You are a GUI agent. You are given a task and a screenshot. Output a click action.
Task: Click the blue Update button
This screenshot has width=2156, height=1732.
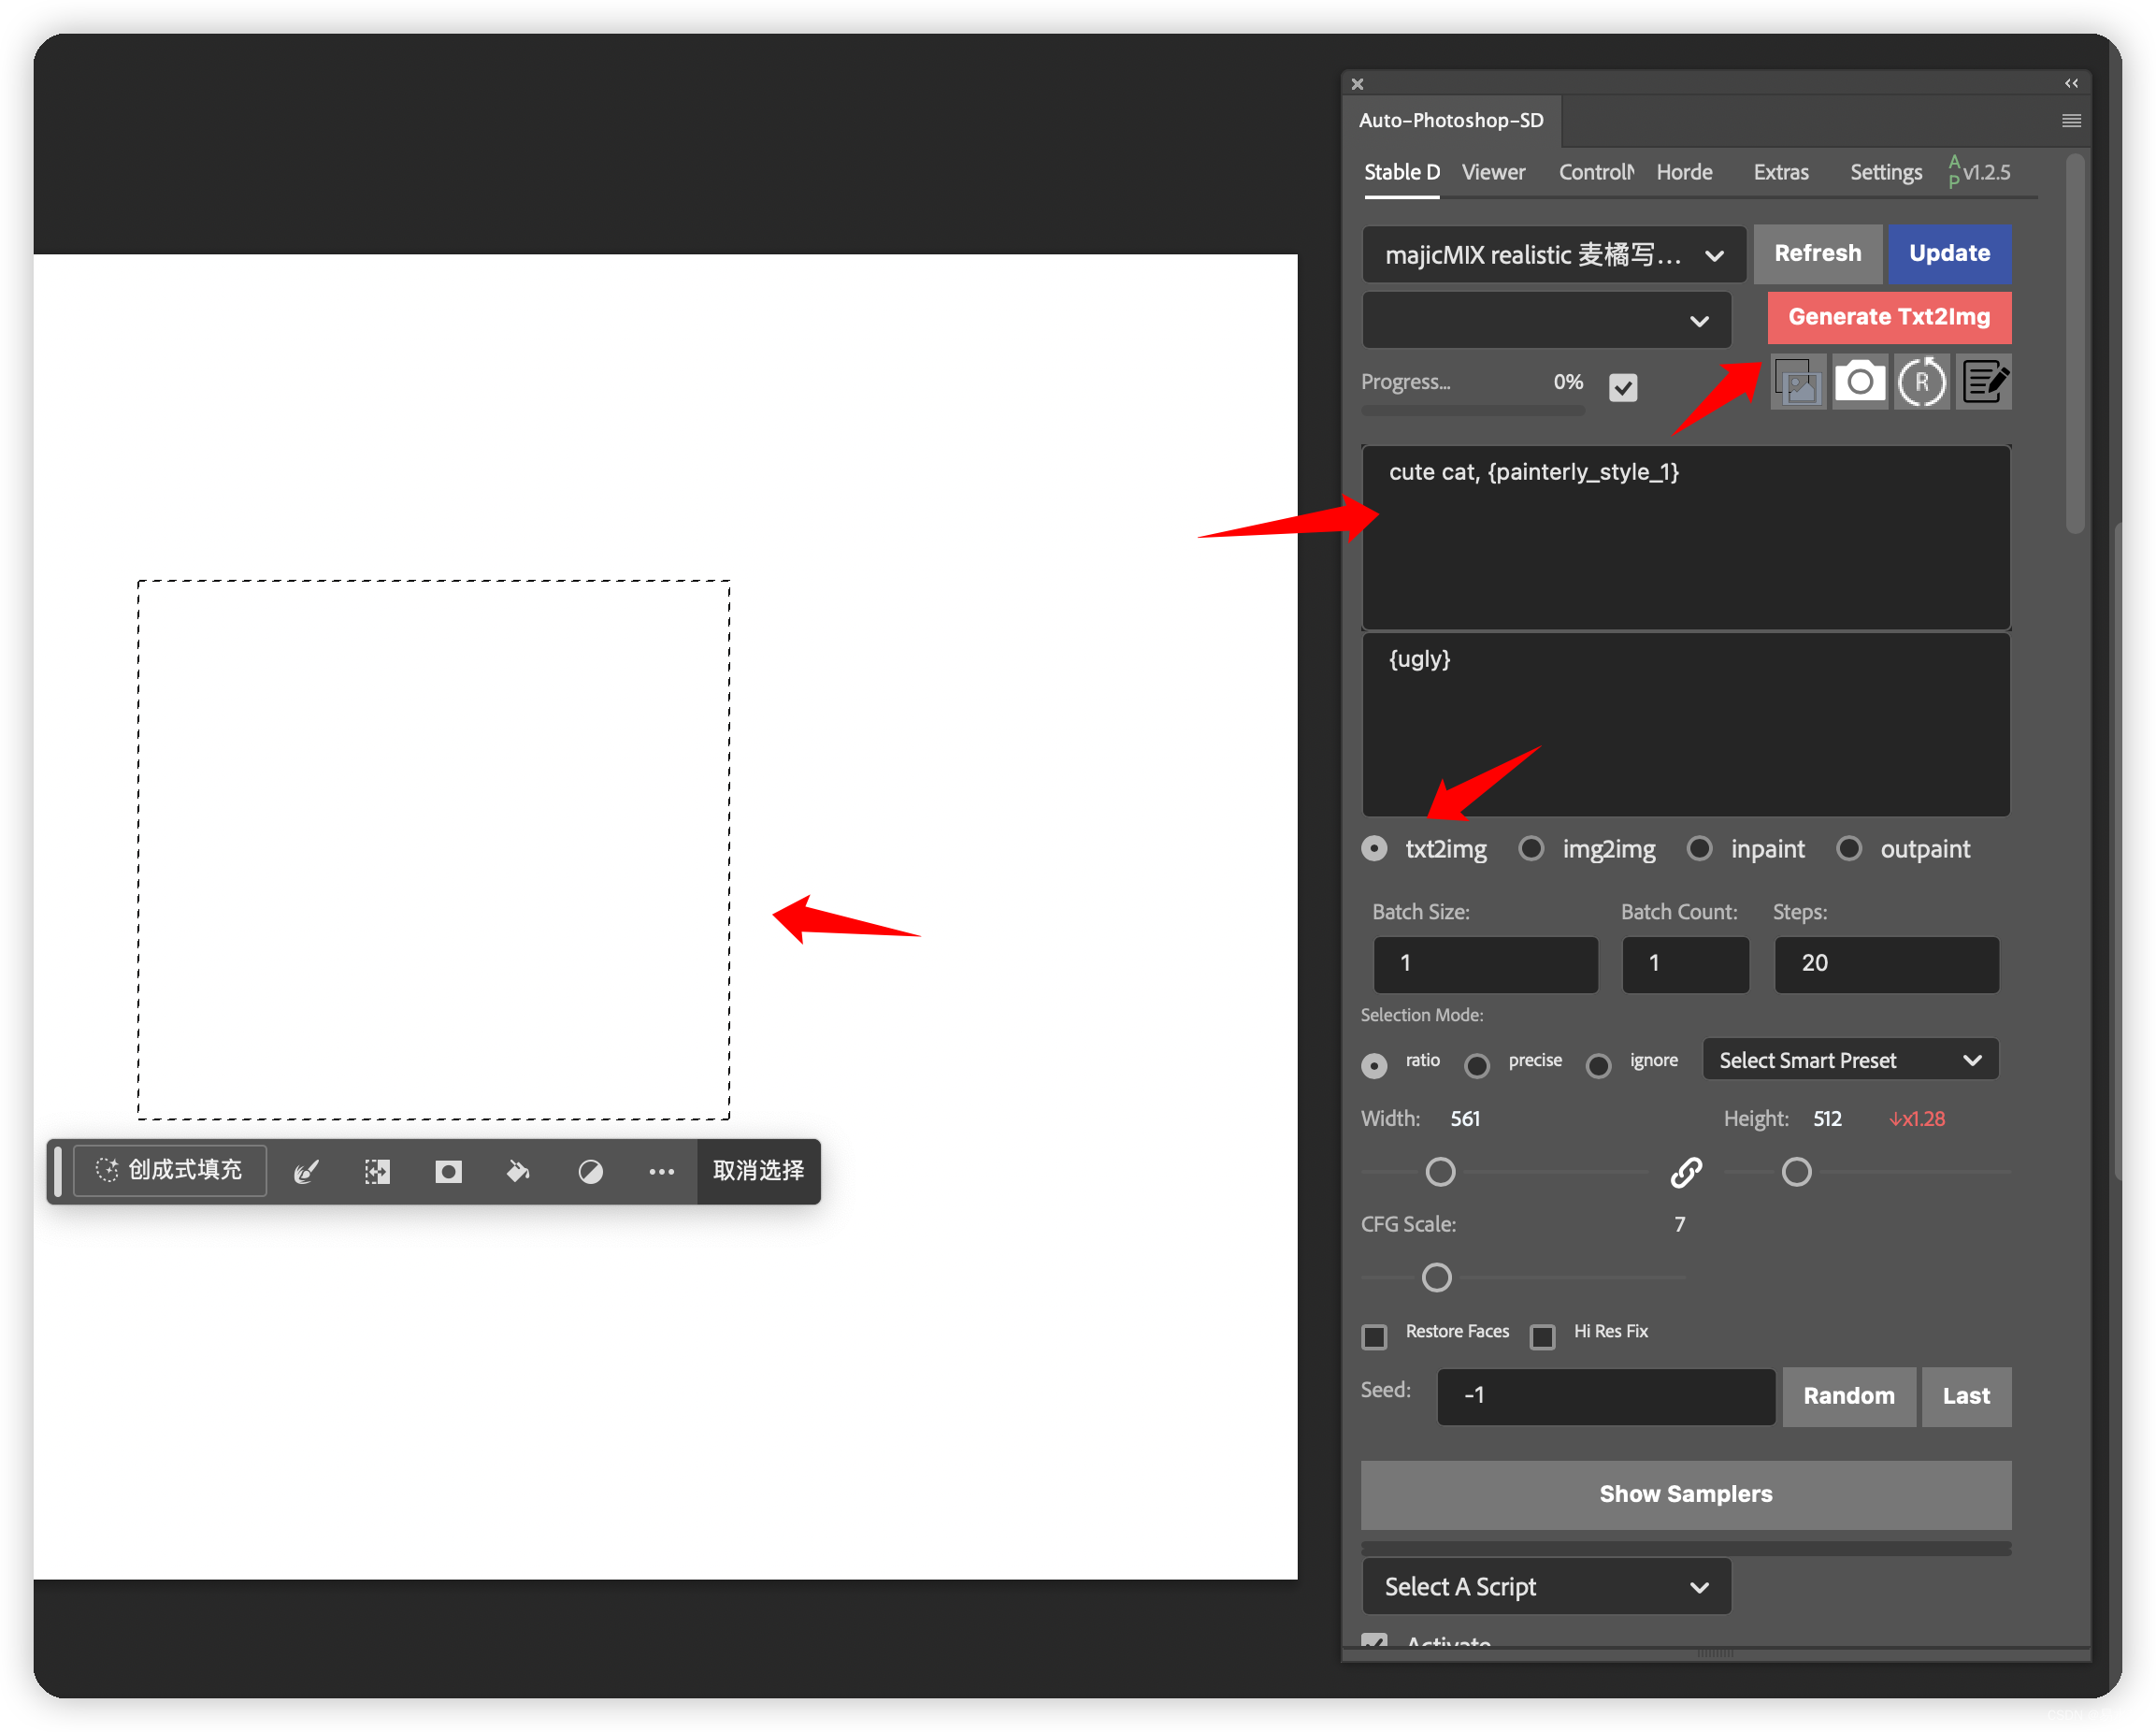tap(1948, 253)
